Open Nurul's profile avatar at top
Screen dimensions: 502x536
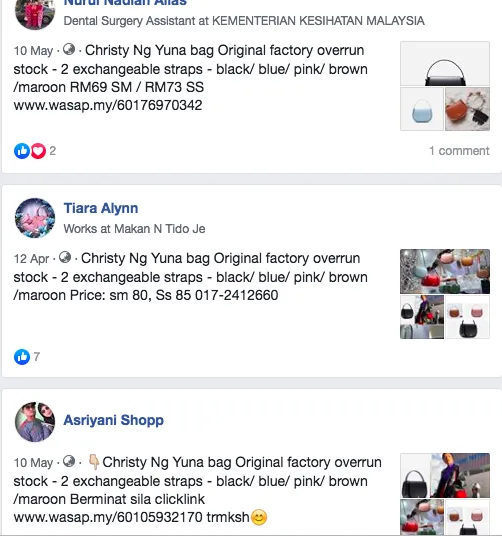click(x=35, y=14)
